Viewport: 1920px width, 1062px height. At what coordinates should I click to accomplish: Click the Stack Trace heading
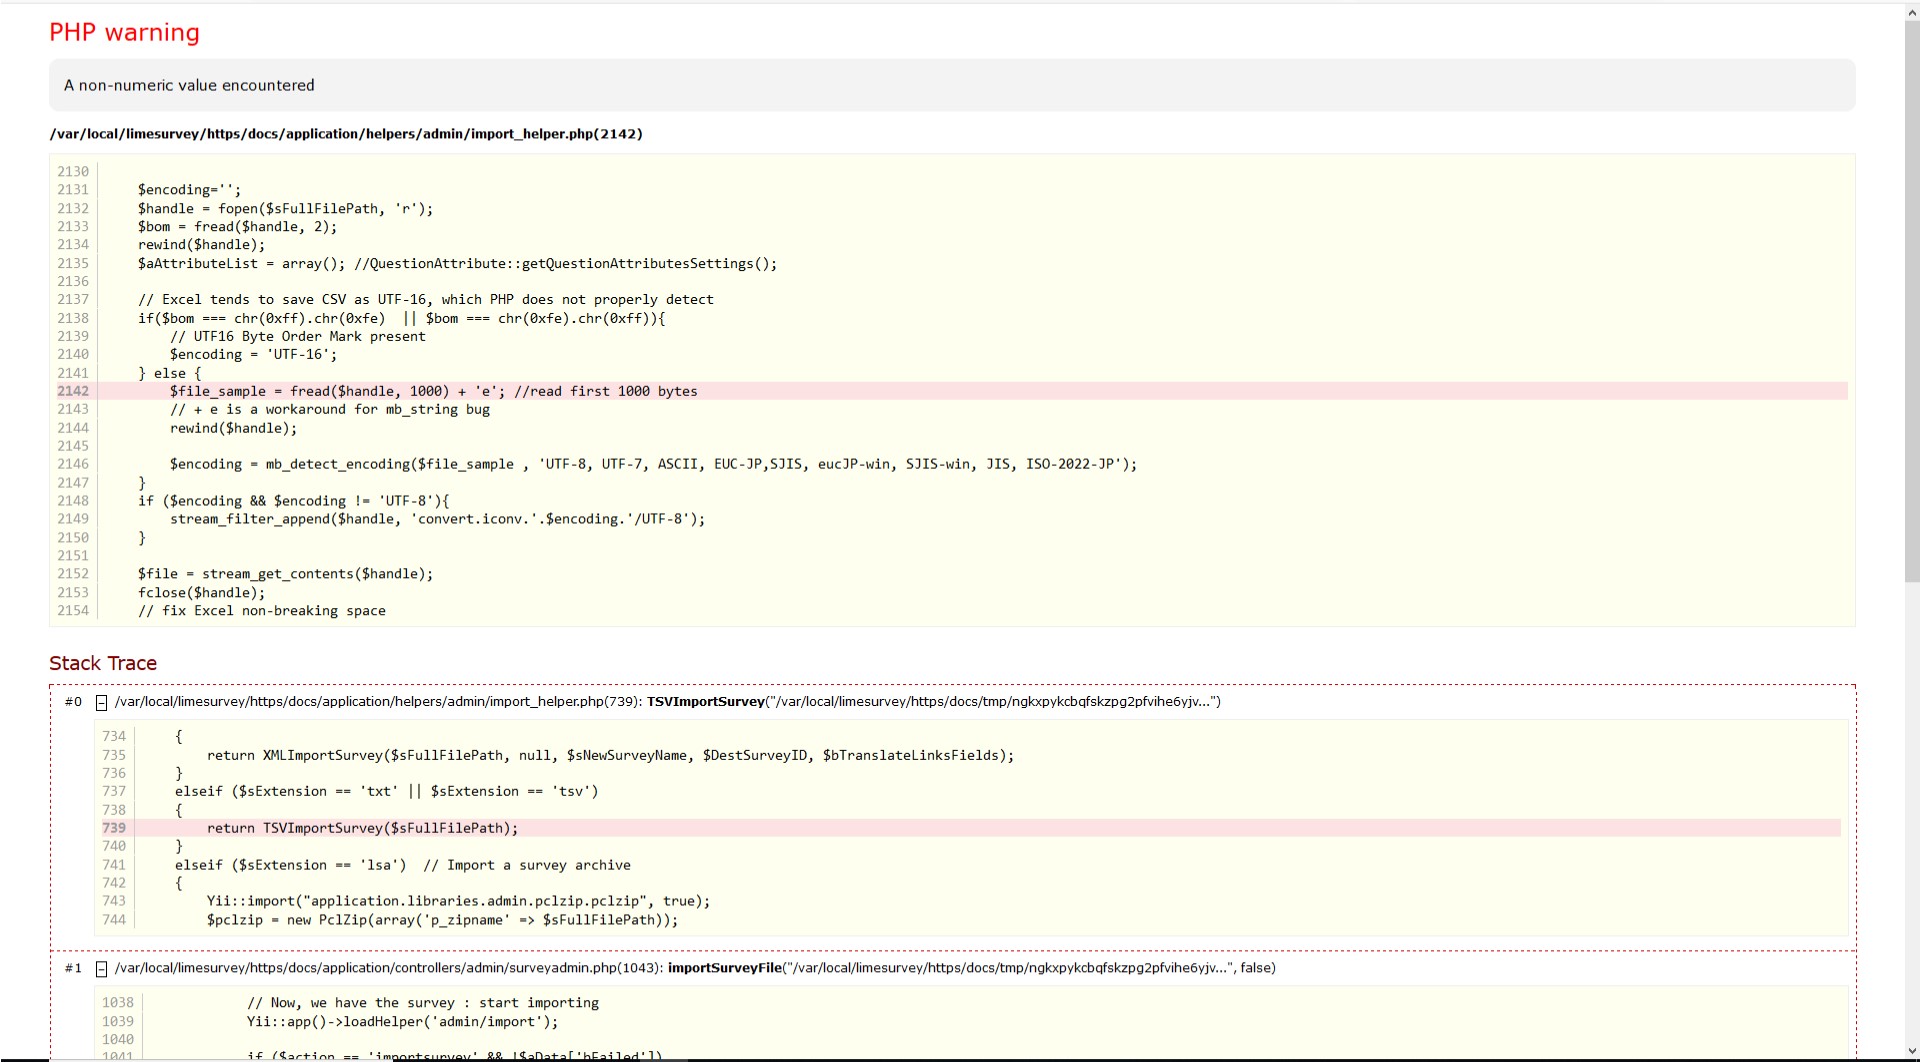tap(103, 663)
